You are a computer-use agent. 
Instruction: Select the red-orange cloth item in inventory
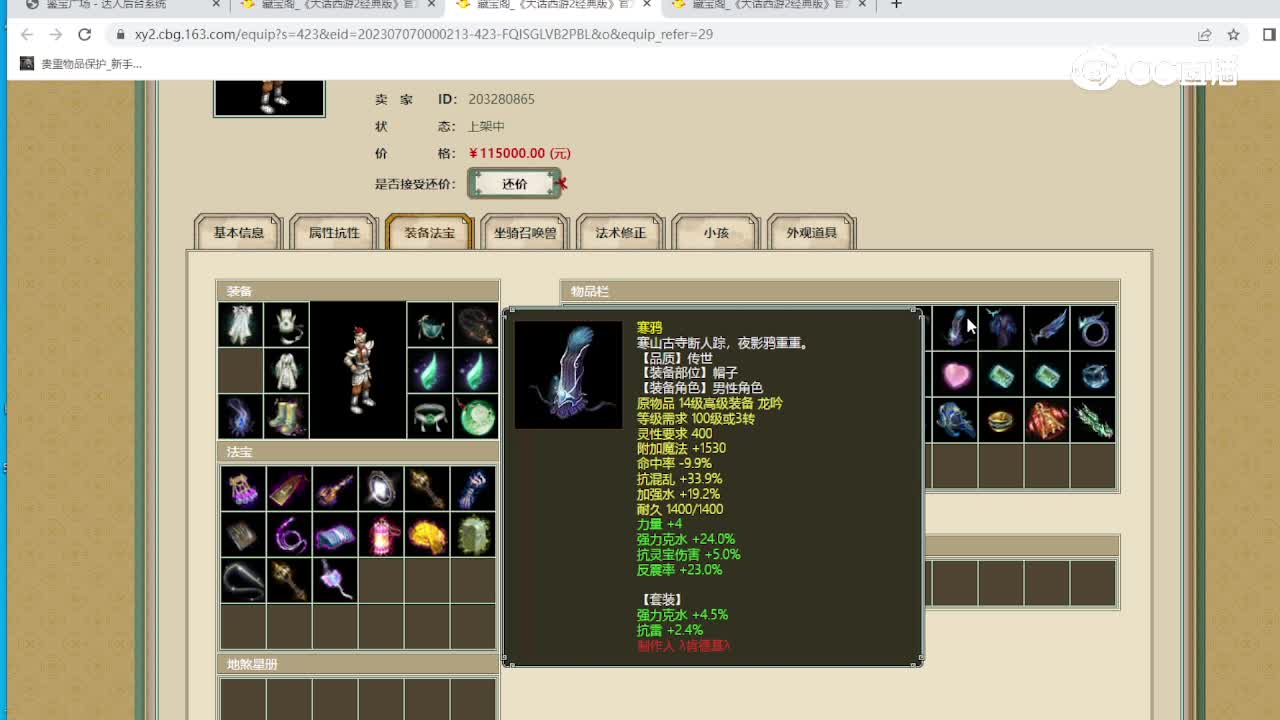click(1047, 421)
